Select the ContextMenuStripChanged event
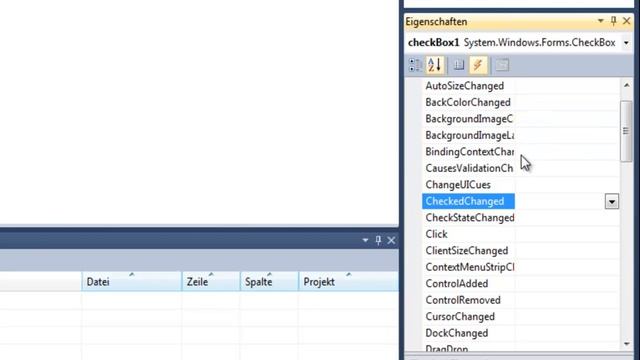The width and height of the screenshot is (640, 360). click(469, 267)
